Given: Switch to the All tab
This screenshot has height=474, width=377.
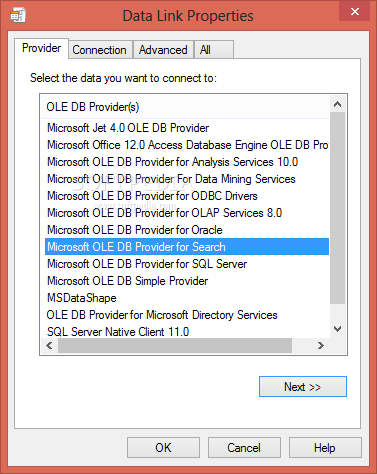Looking at the screenshot, I should pyautogui.click(x=214, y=50).
